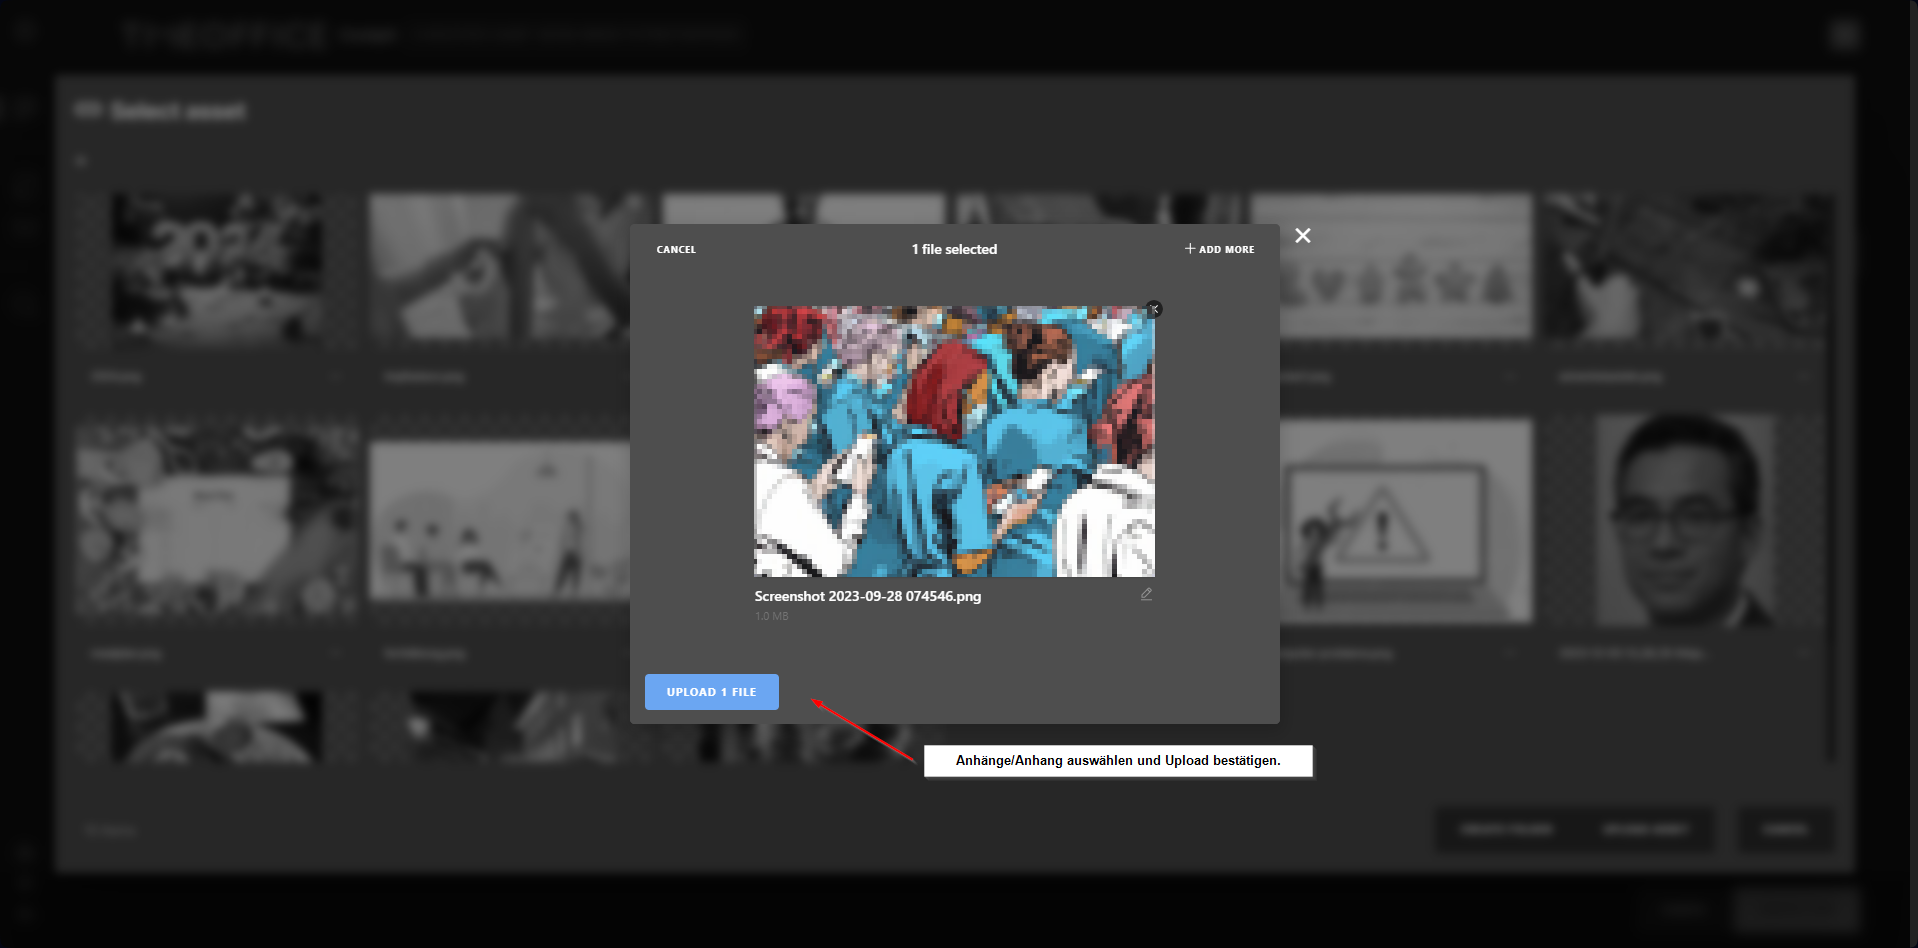Viewport: 1918px width, 948px height.
Task: Select the man with glasses portrait thumbnail
Action: pos(1685,520)
